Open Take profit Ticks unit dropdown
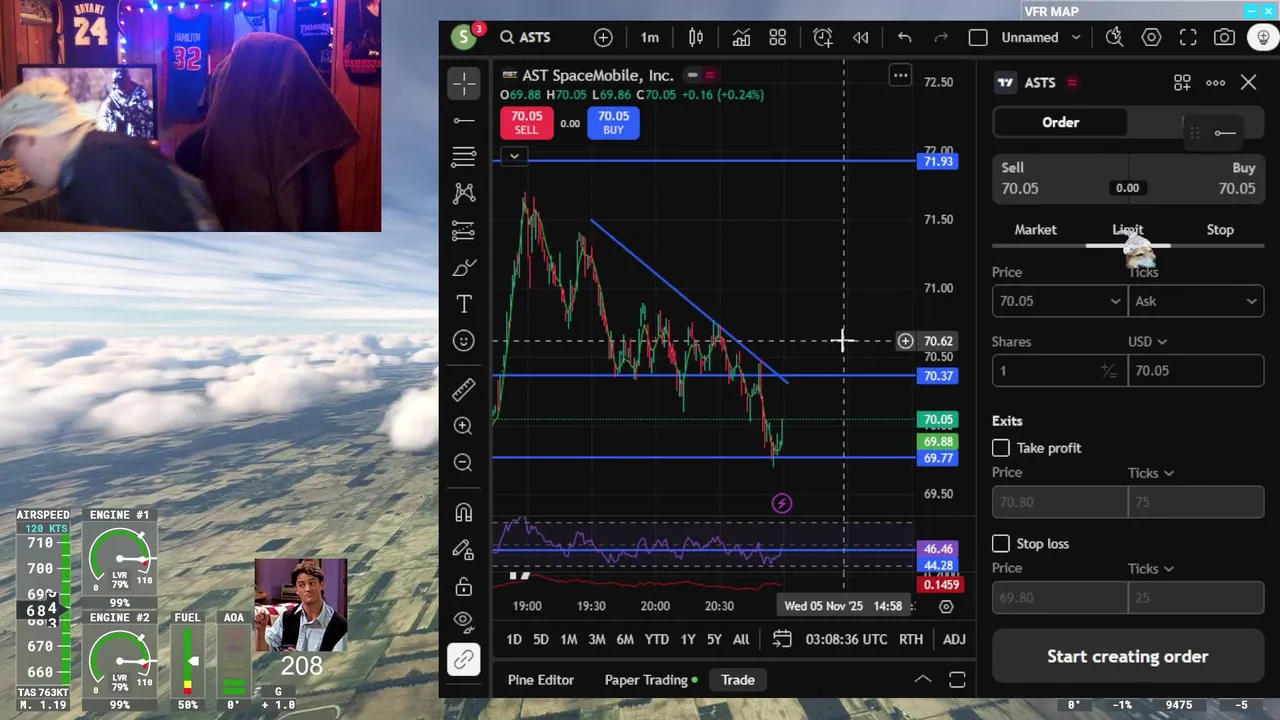This screenshot has height=720, width=1280. pyautogui.click(x=1151, y=472)
